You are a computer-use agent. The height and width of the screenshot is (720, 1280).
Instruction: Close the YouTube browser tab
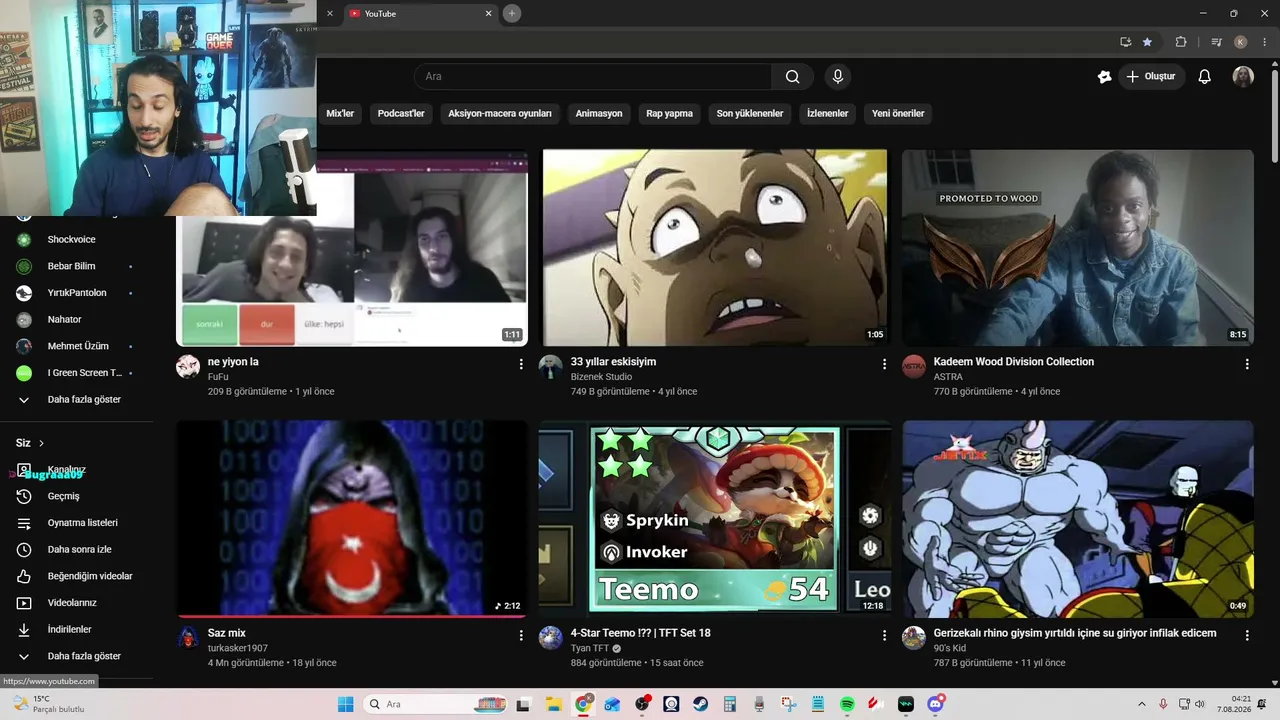489,14
